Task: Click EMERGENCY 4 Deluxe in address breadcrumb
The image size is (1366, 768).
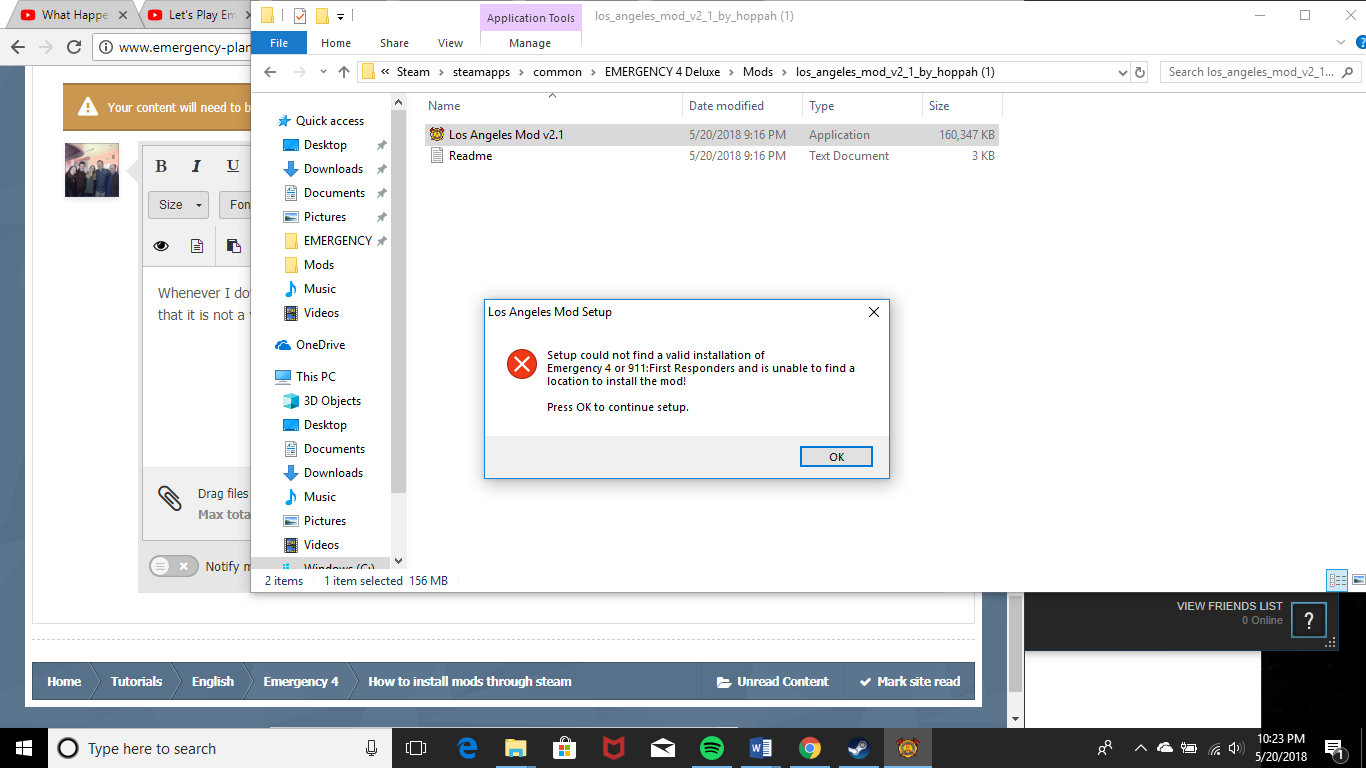Action: click(x=662, y=72)
